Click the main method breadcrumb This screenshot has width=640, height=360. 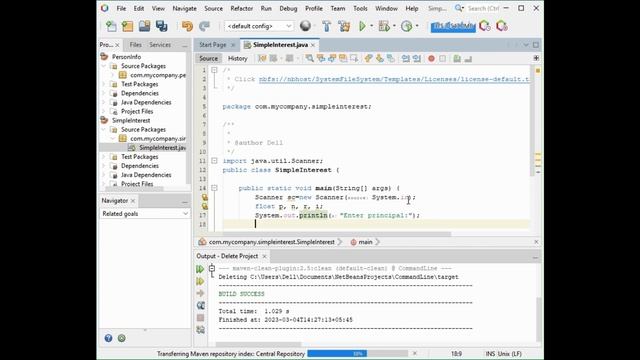361,242
